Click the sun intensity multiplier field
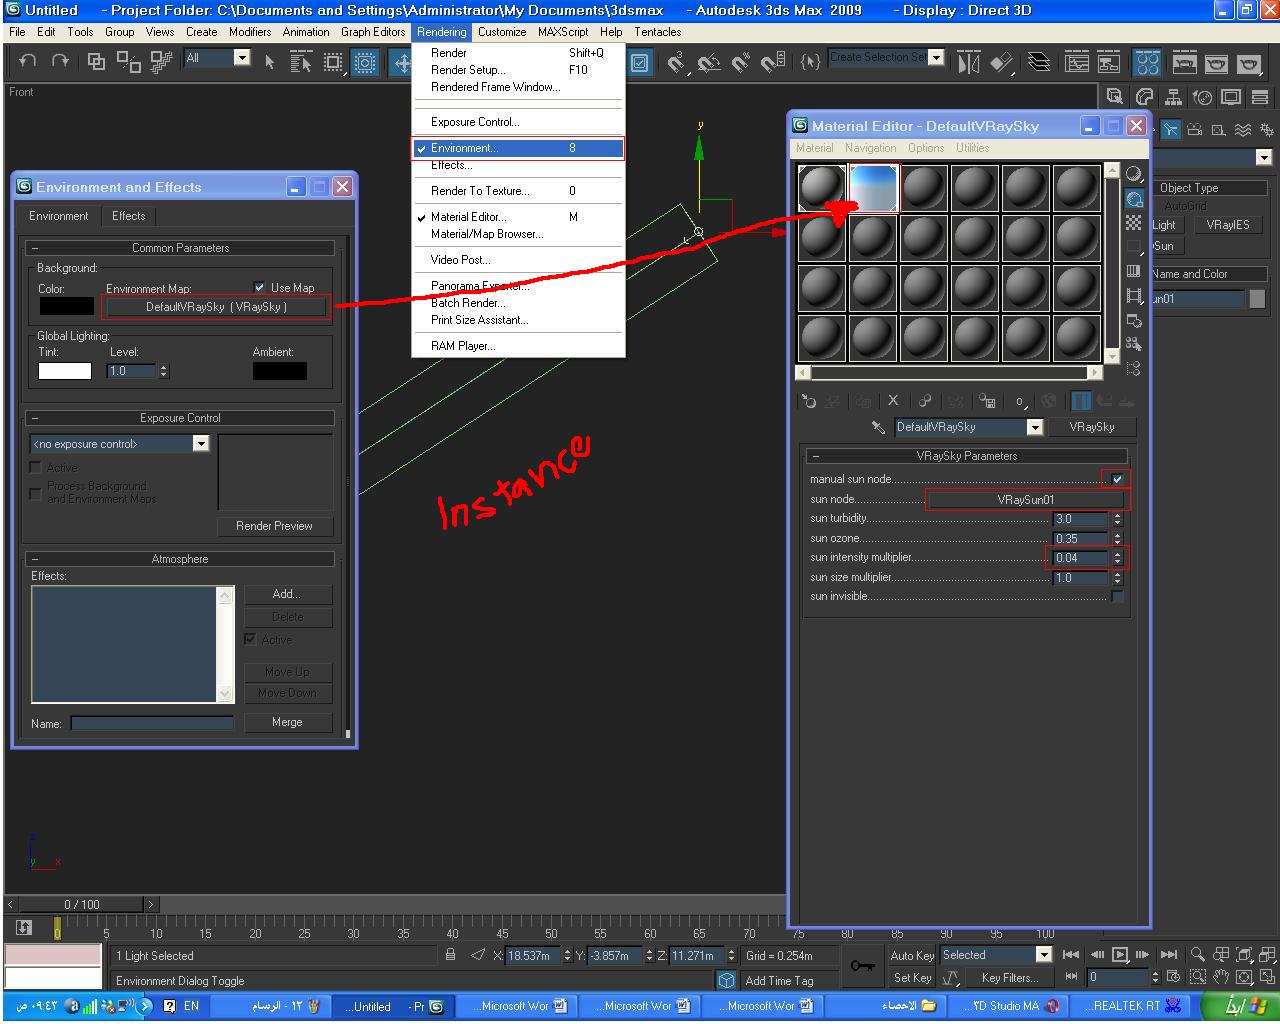Image resolution: width=1280 pixels, height=1024 pixels. click(1080, 557)
